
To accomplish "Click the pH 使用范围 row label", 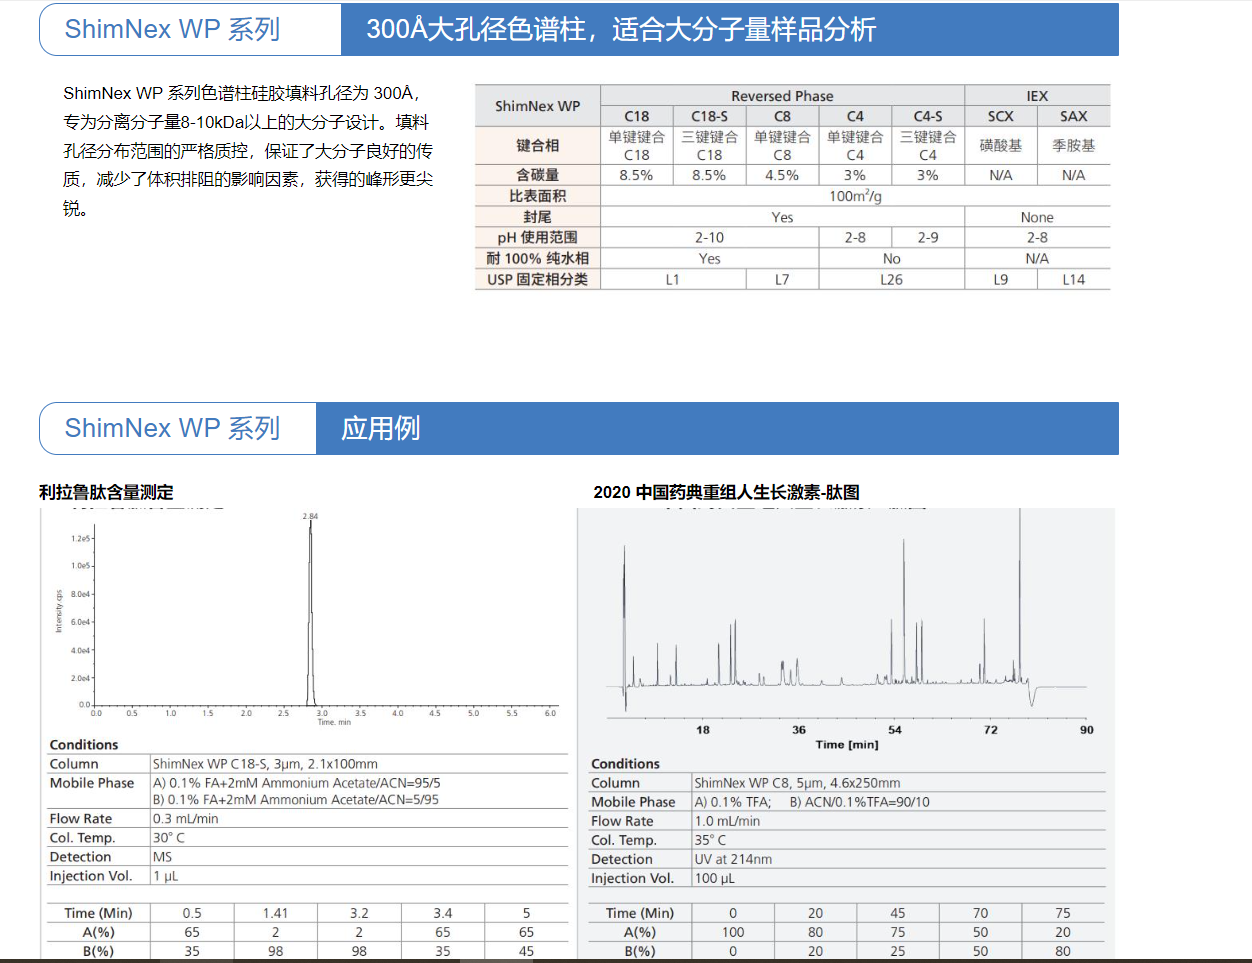I will tap(537, 238).
